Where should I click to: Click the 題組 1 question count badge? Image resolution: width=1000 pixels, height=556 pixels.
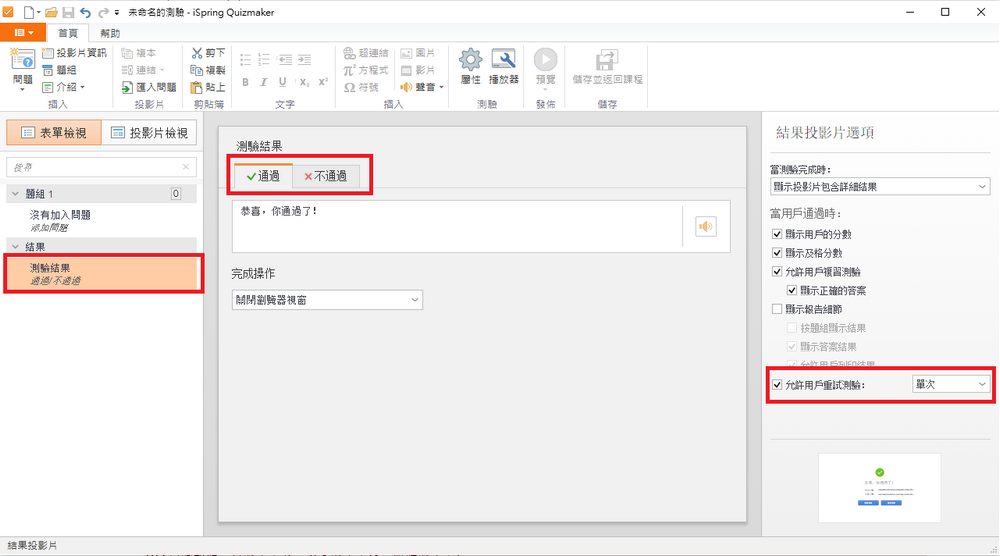coord(176,193)
